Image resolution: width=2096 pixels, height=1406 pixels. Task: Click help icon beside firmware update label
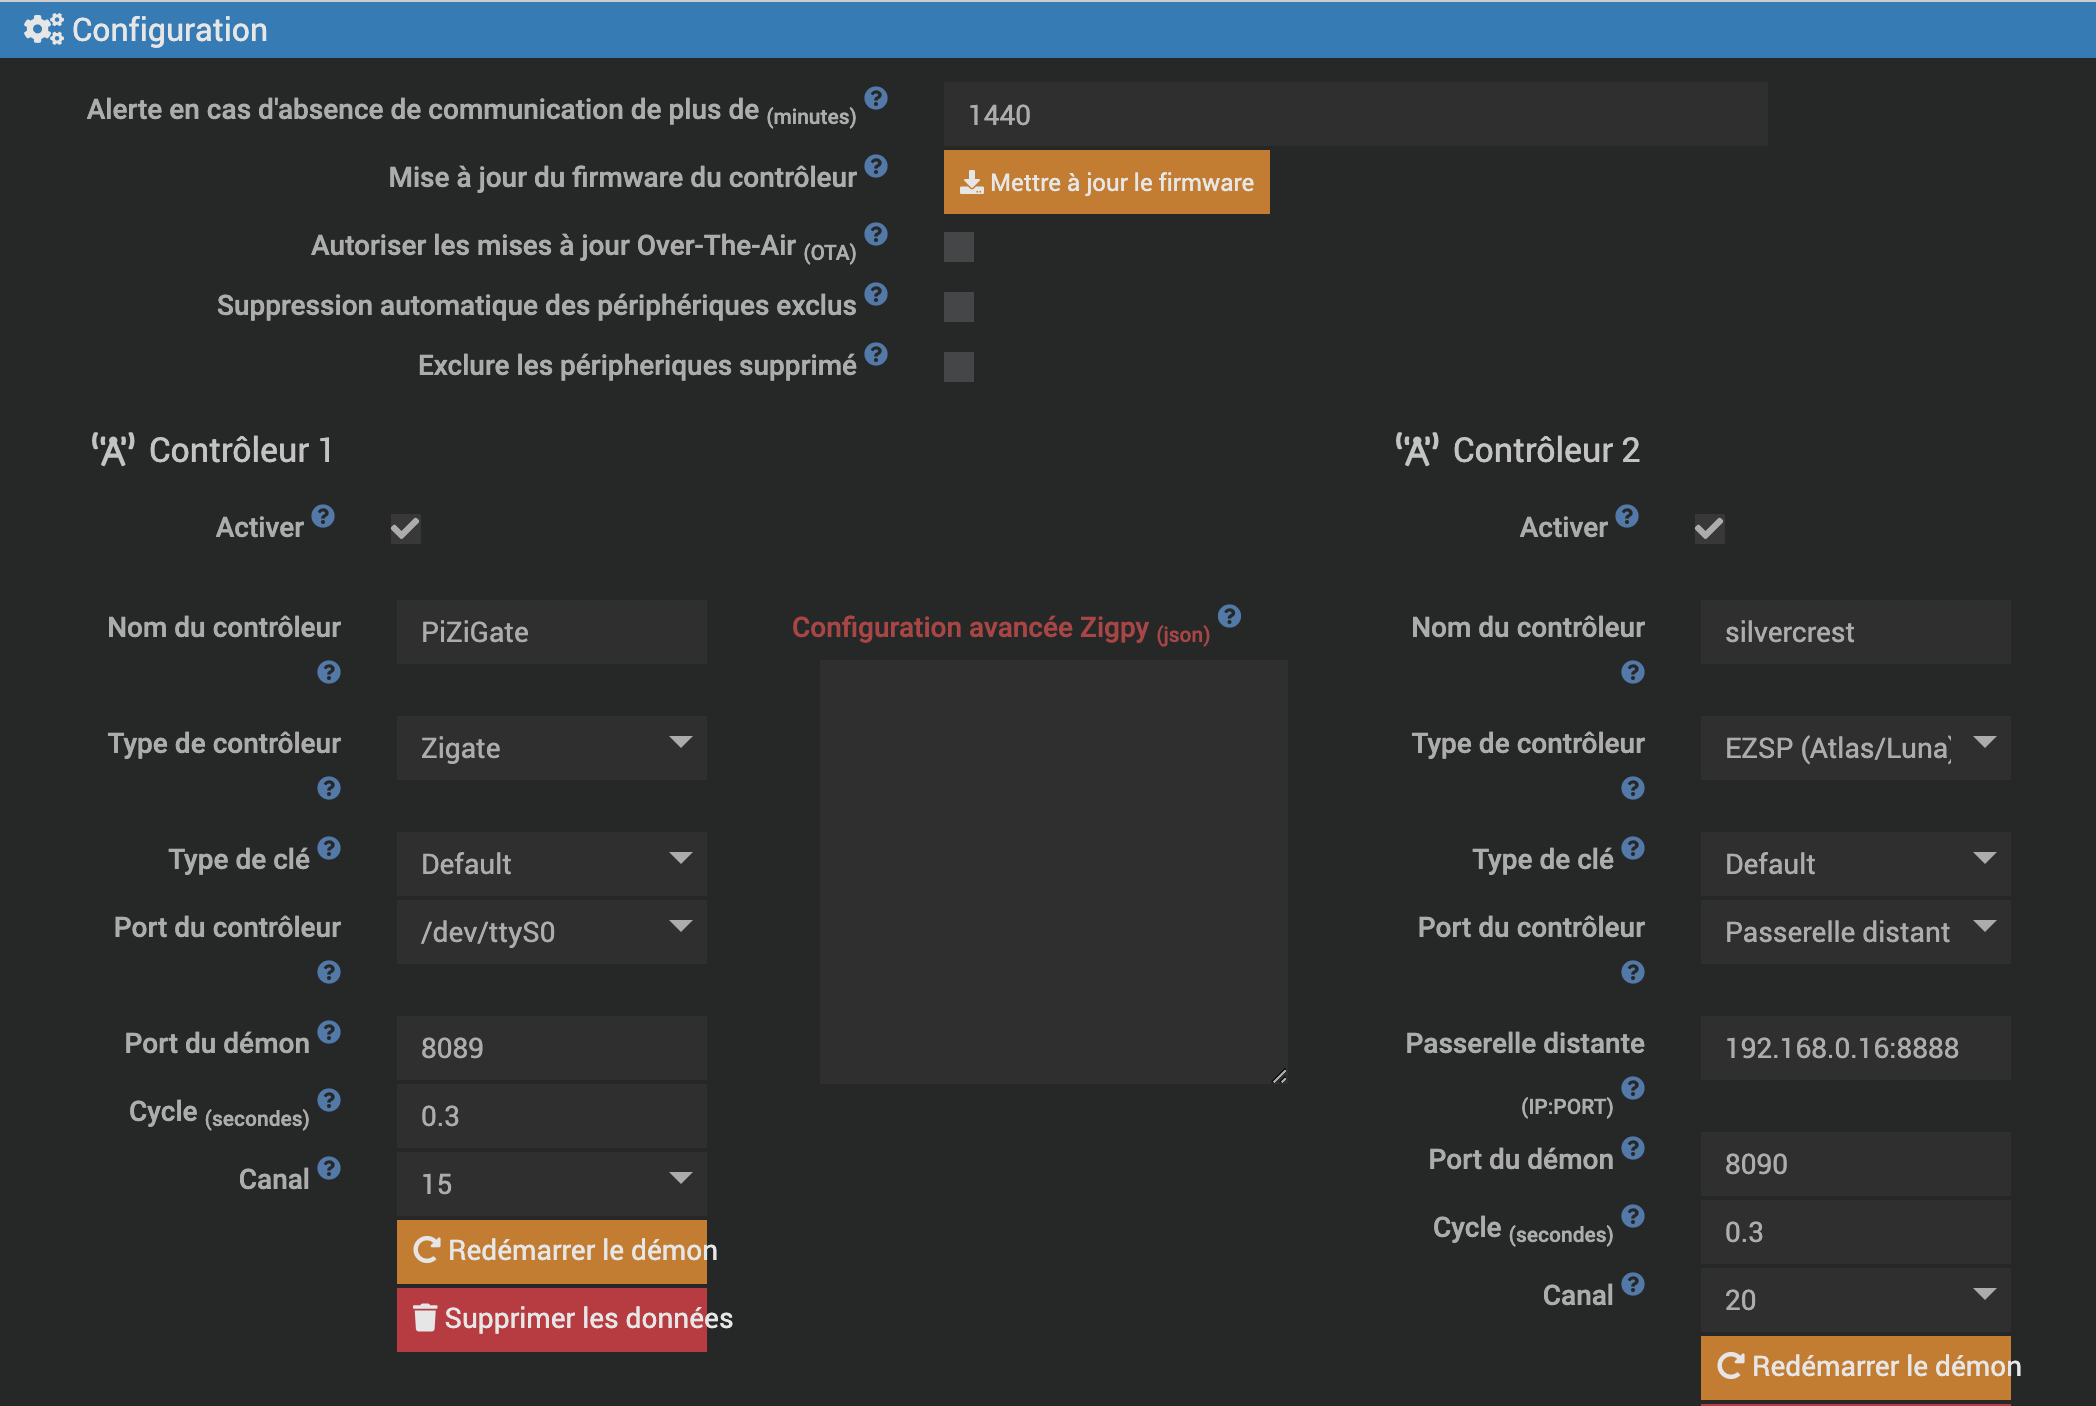tap(876, 166)
